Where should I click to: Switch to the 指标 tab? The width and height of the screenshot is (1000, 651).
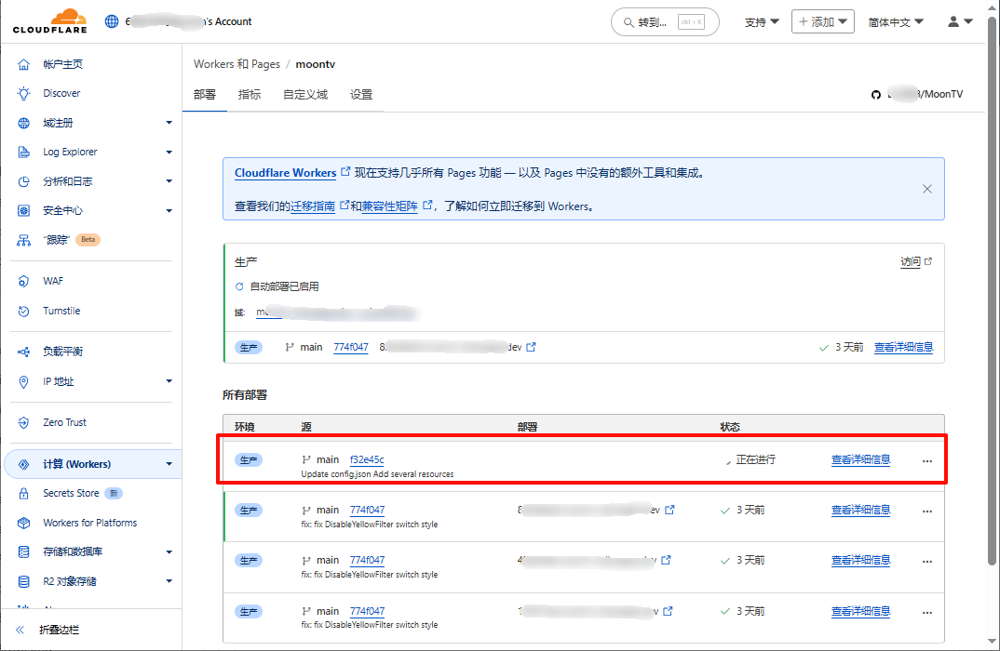(x=249, y=95)
